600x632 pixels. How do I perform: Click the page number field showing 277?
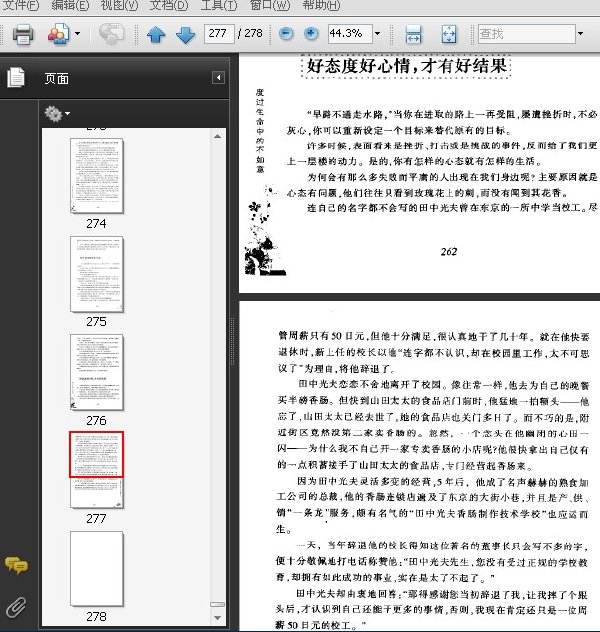pos(219,33)
